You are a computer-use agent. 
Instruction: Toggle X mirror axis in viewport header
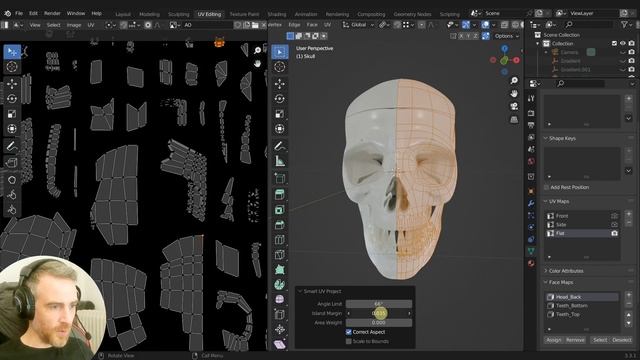pyautogui.click(x=461, y=36)
